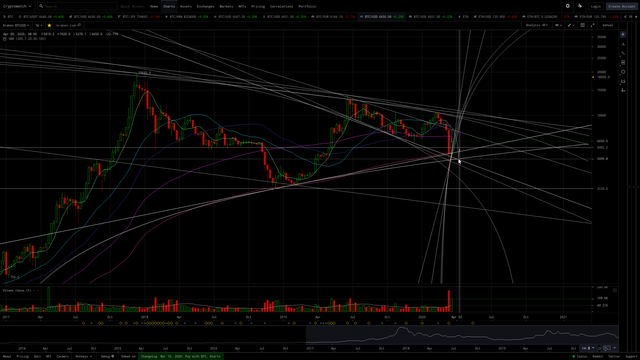This screenshot has width=640, height=360.
Task: Toggle the favorite star for this market
Action: (x=49, y=25)
